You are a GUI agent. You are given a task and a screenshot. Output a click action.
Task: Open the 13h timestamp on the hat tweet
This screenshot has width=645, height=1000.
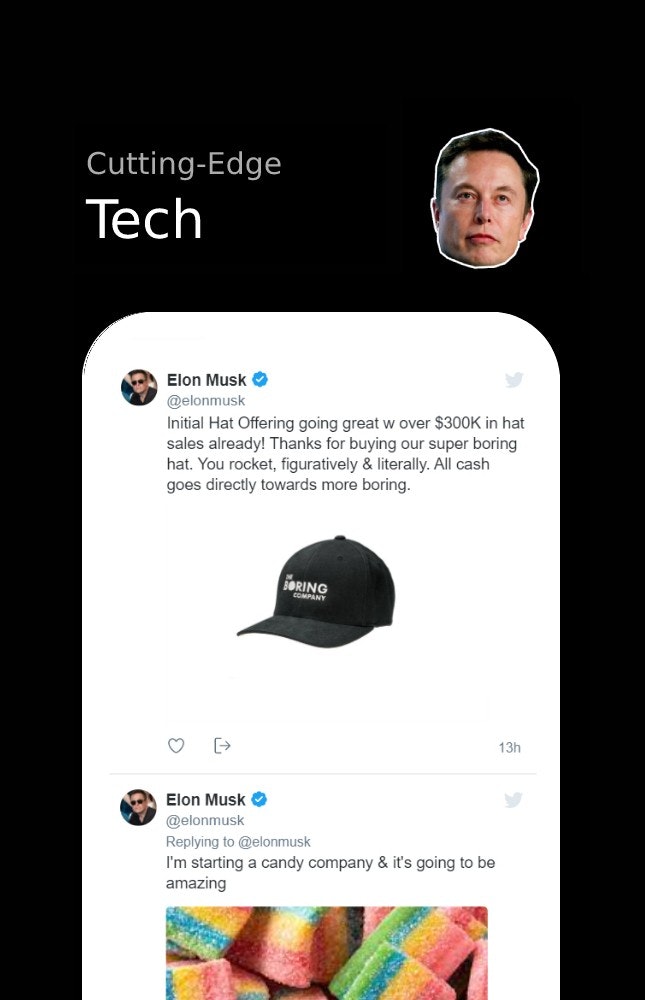coord(509,747)
